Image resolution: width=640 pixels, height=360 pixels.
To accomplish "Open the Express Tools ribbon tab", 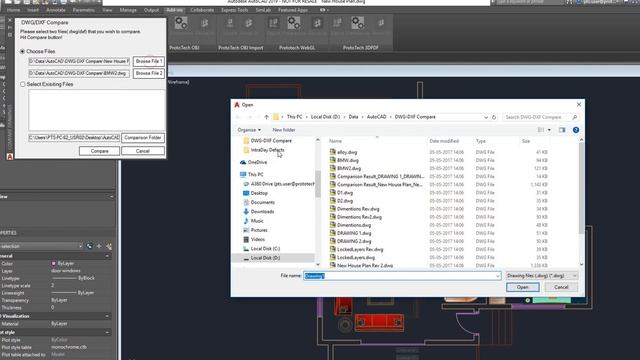I will 234,10.
